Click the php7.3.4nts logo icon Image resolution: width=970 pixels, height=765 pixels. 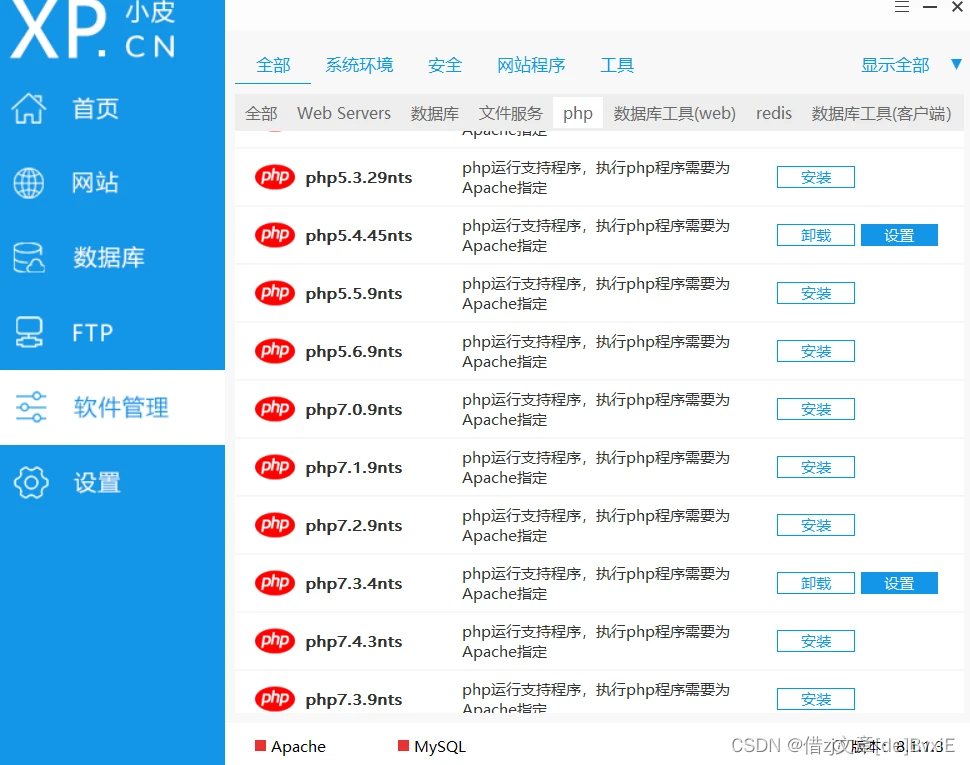275,583
